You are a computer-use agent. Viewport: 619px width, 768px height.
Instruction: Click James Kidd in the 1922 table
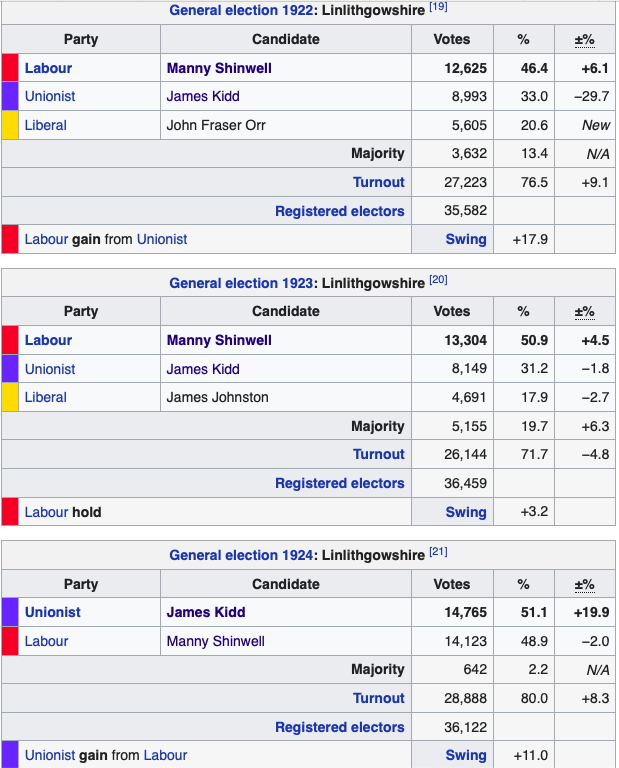pos(203,97)
